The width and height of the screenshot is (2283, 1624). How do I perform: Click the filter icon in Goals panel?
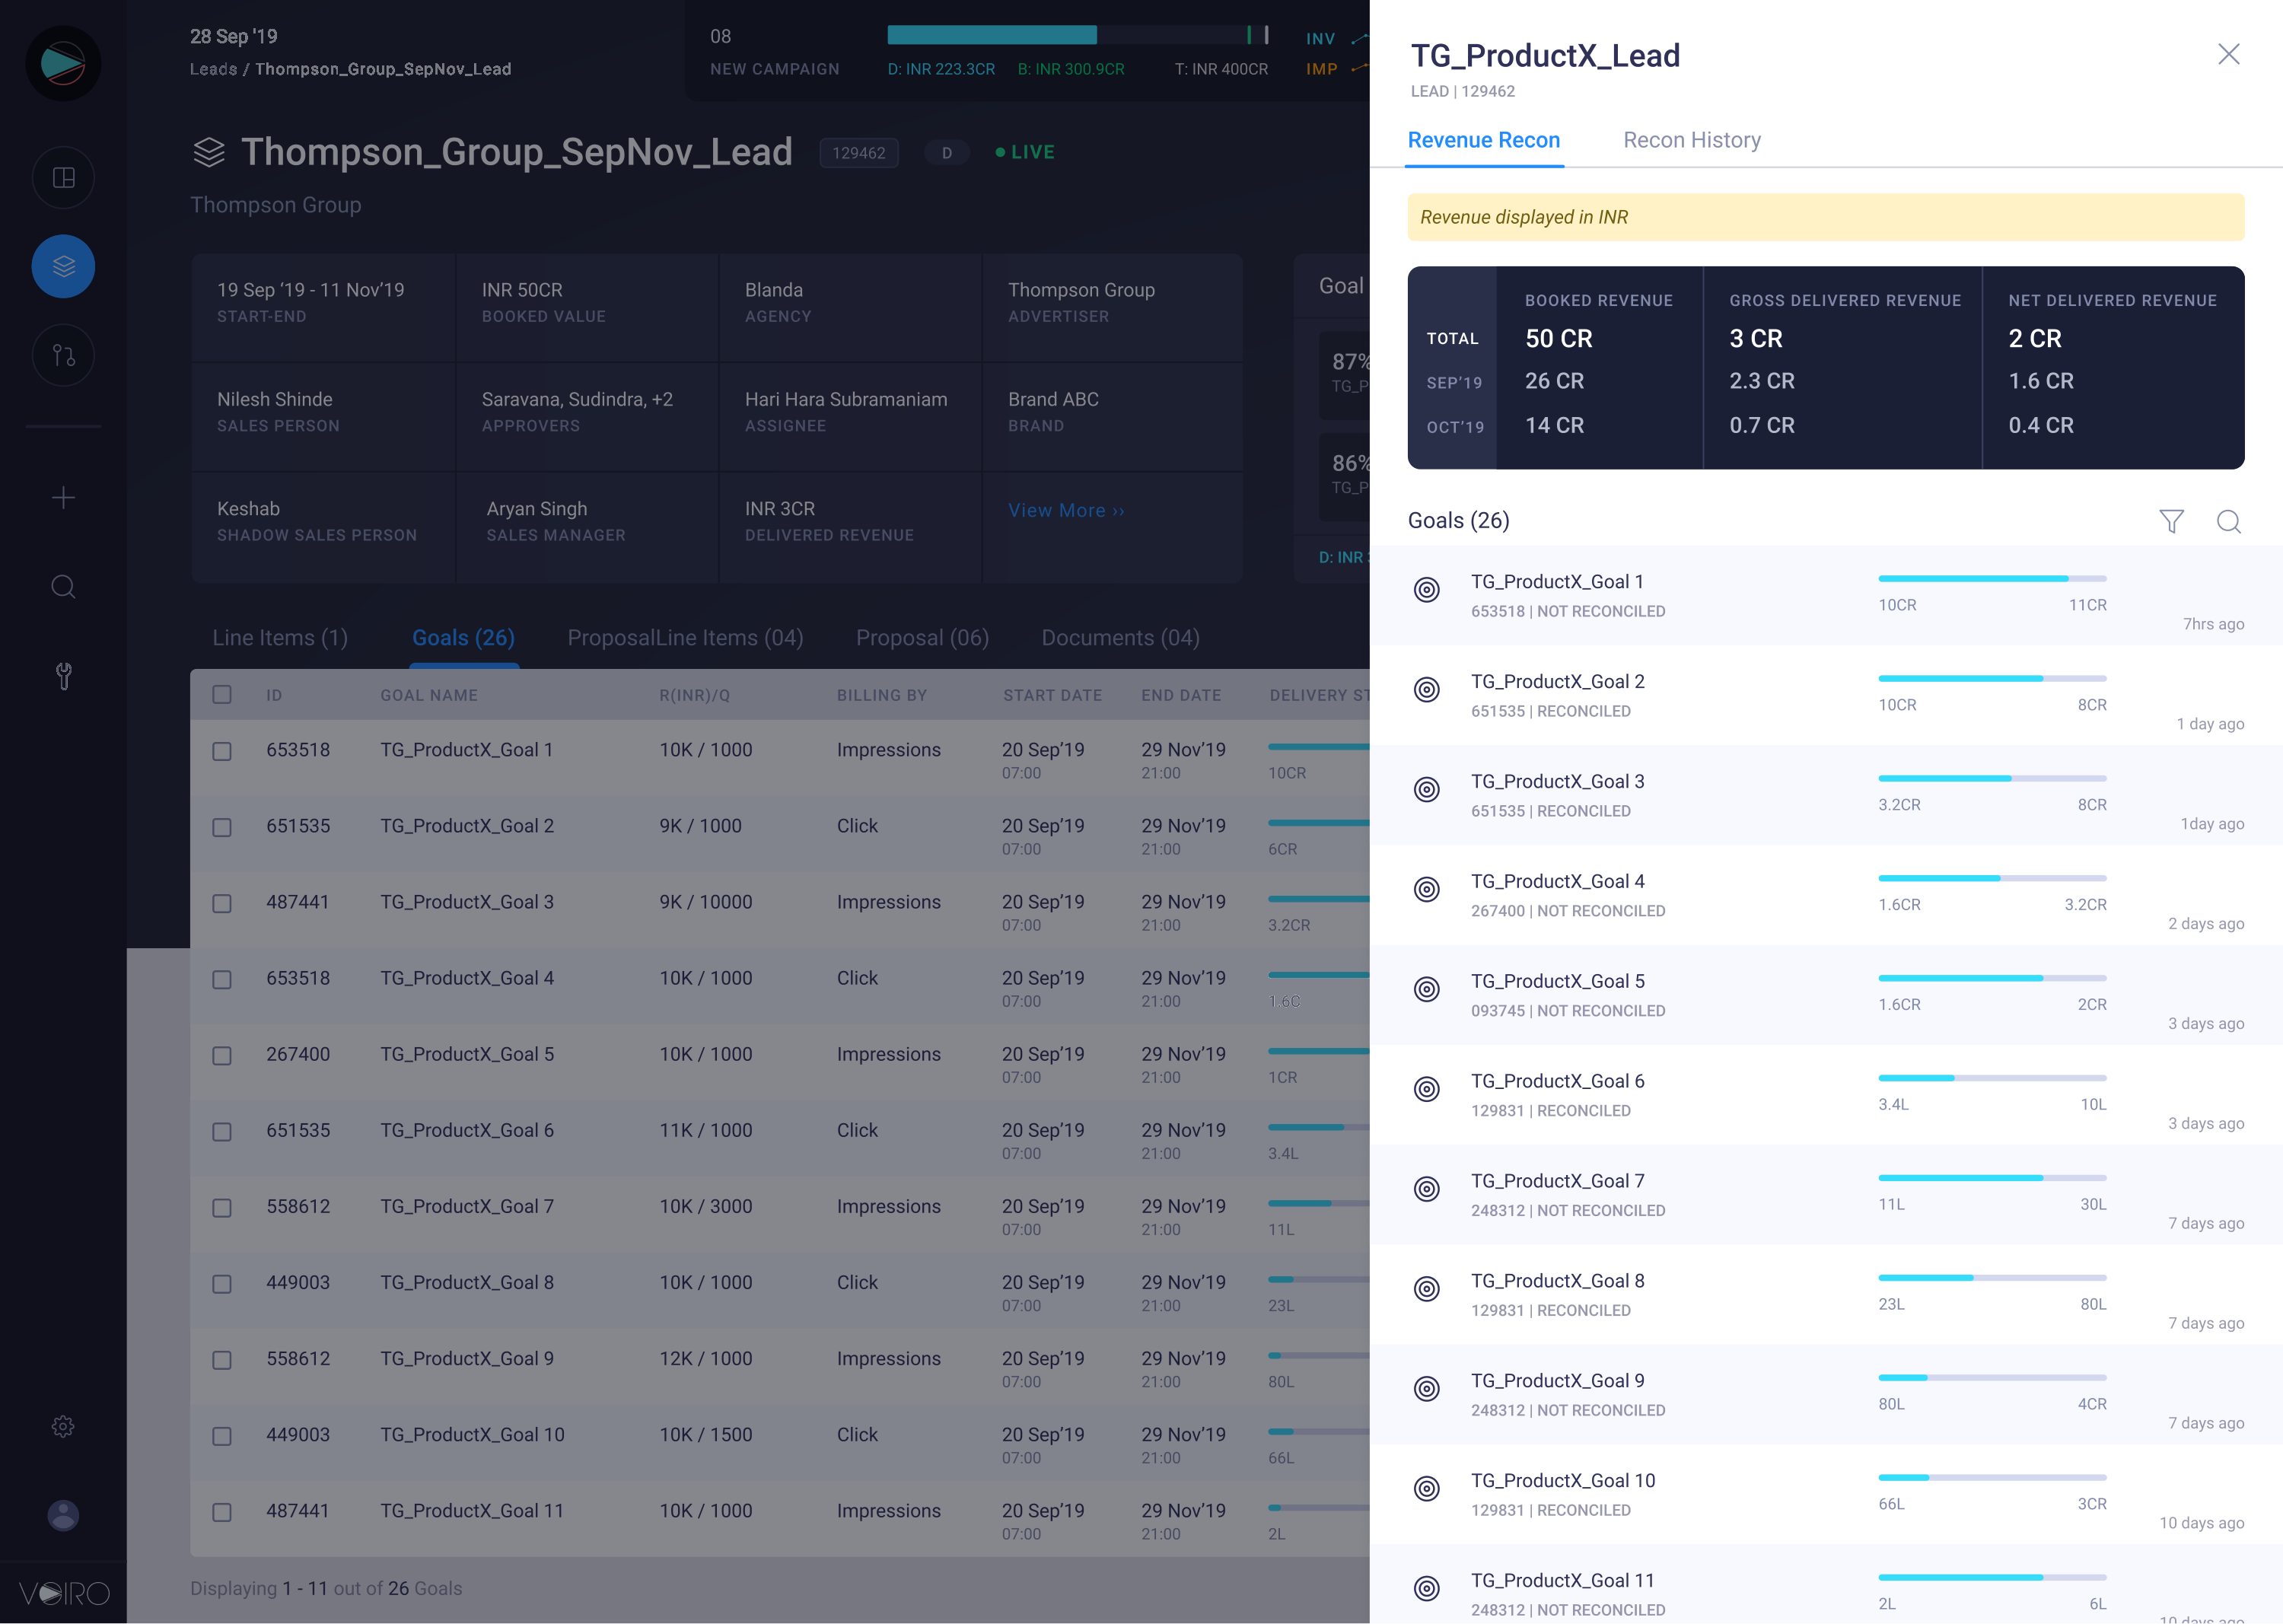(x=2170, y=521)
